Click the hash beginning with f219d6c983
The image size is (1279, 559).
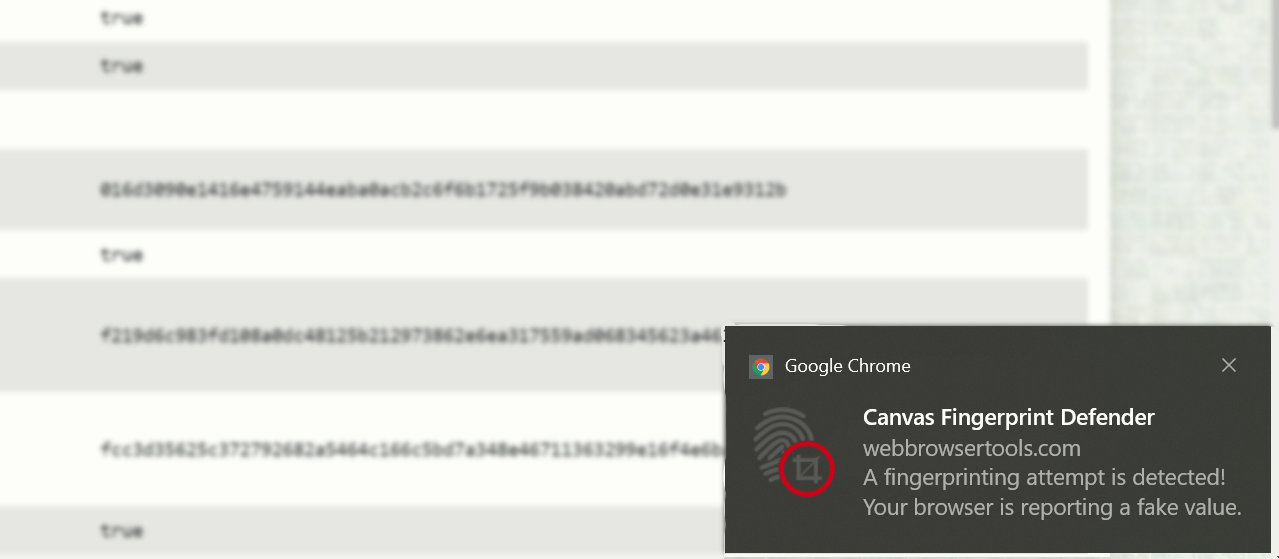(411, 335)
